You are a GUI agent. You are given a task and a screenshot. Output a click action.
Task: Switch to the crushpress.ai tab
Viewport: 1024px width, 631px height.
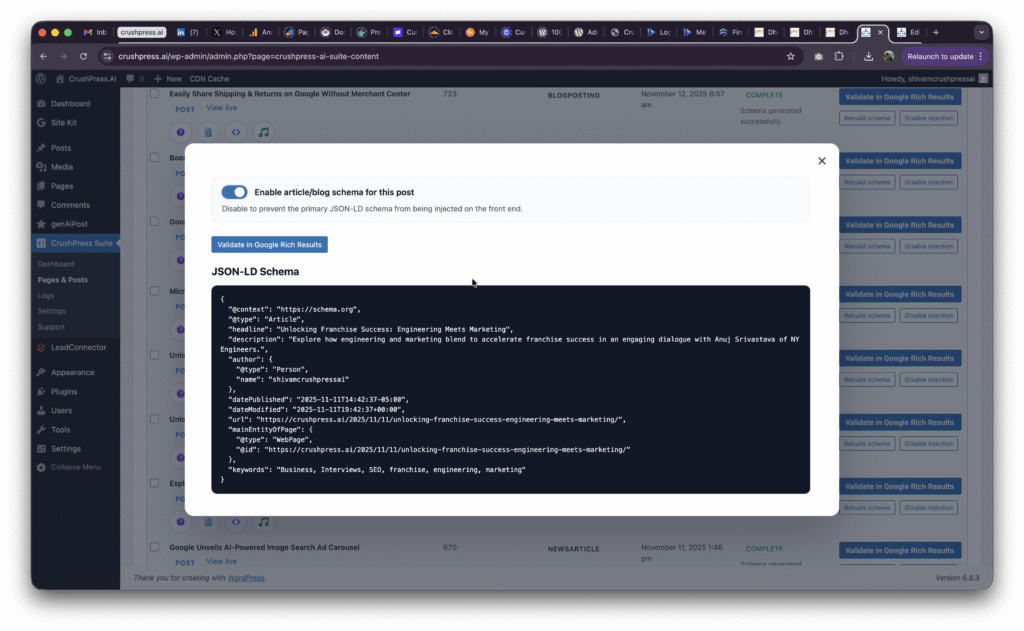pyautogui.click(x=142, y=32)
